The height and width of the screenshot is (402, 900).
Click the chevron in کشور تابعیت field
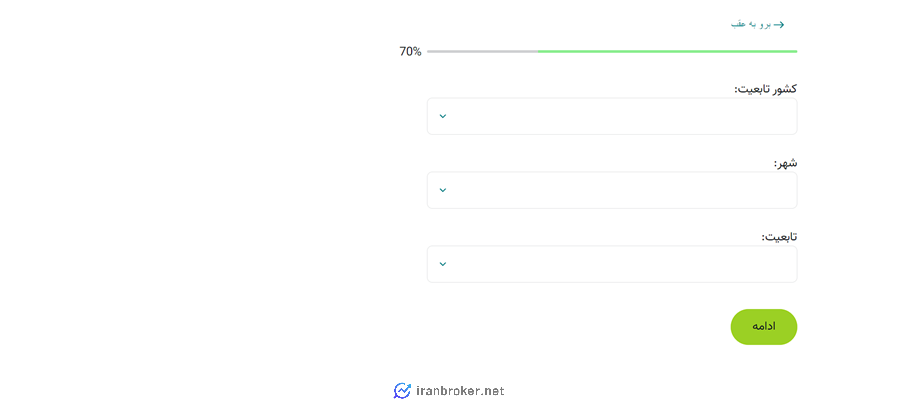click(x=443, y=116)
